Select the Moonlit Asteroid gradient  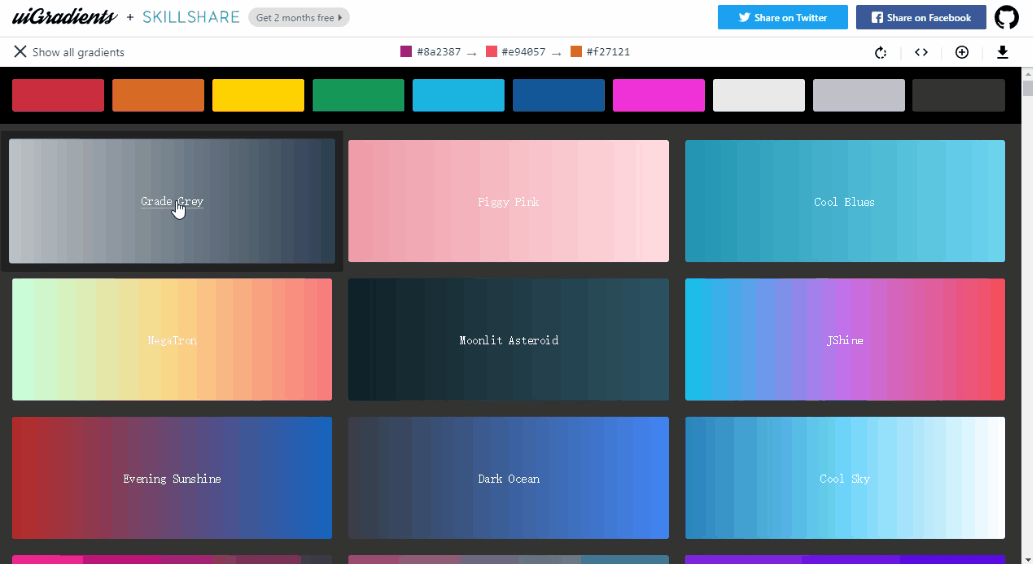(509, 339)
